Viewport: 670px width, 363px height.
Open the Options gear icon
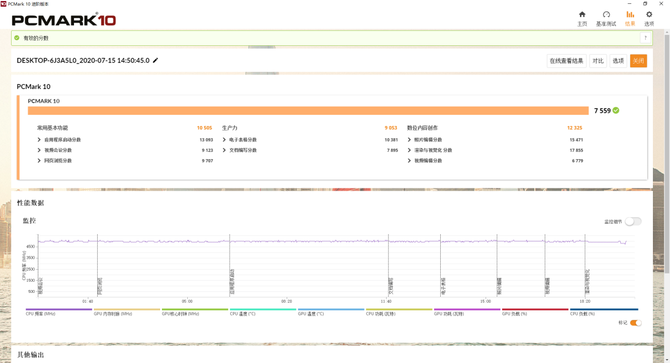(x=649, y=15)
